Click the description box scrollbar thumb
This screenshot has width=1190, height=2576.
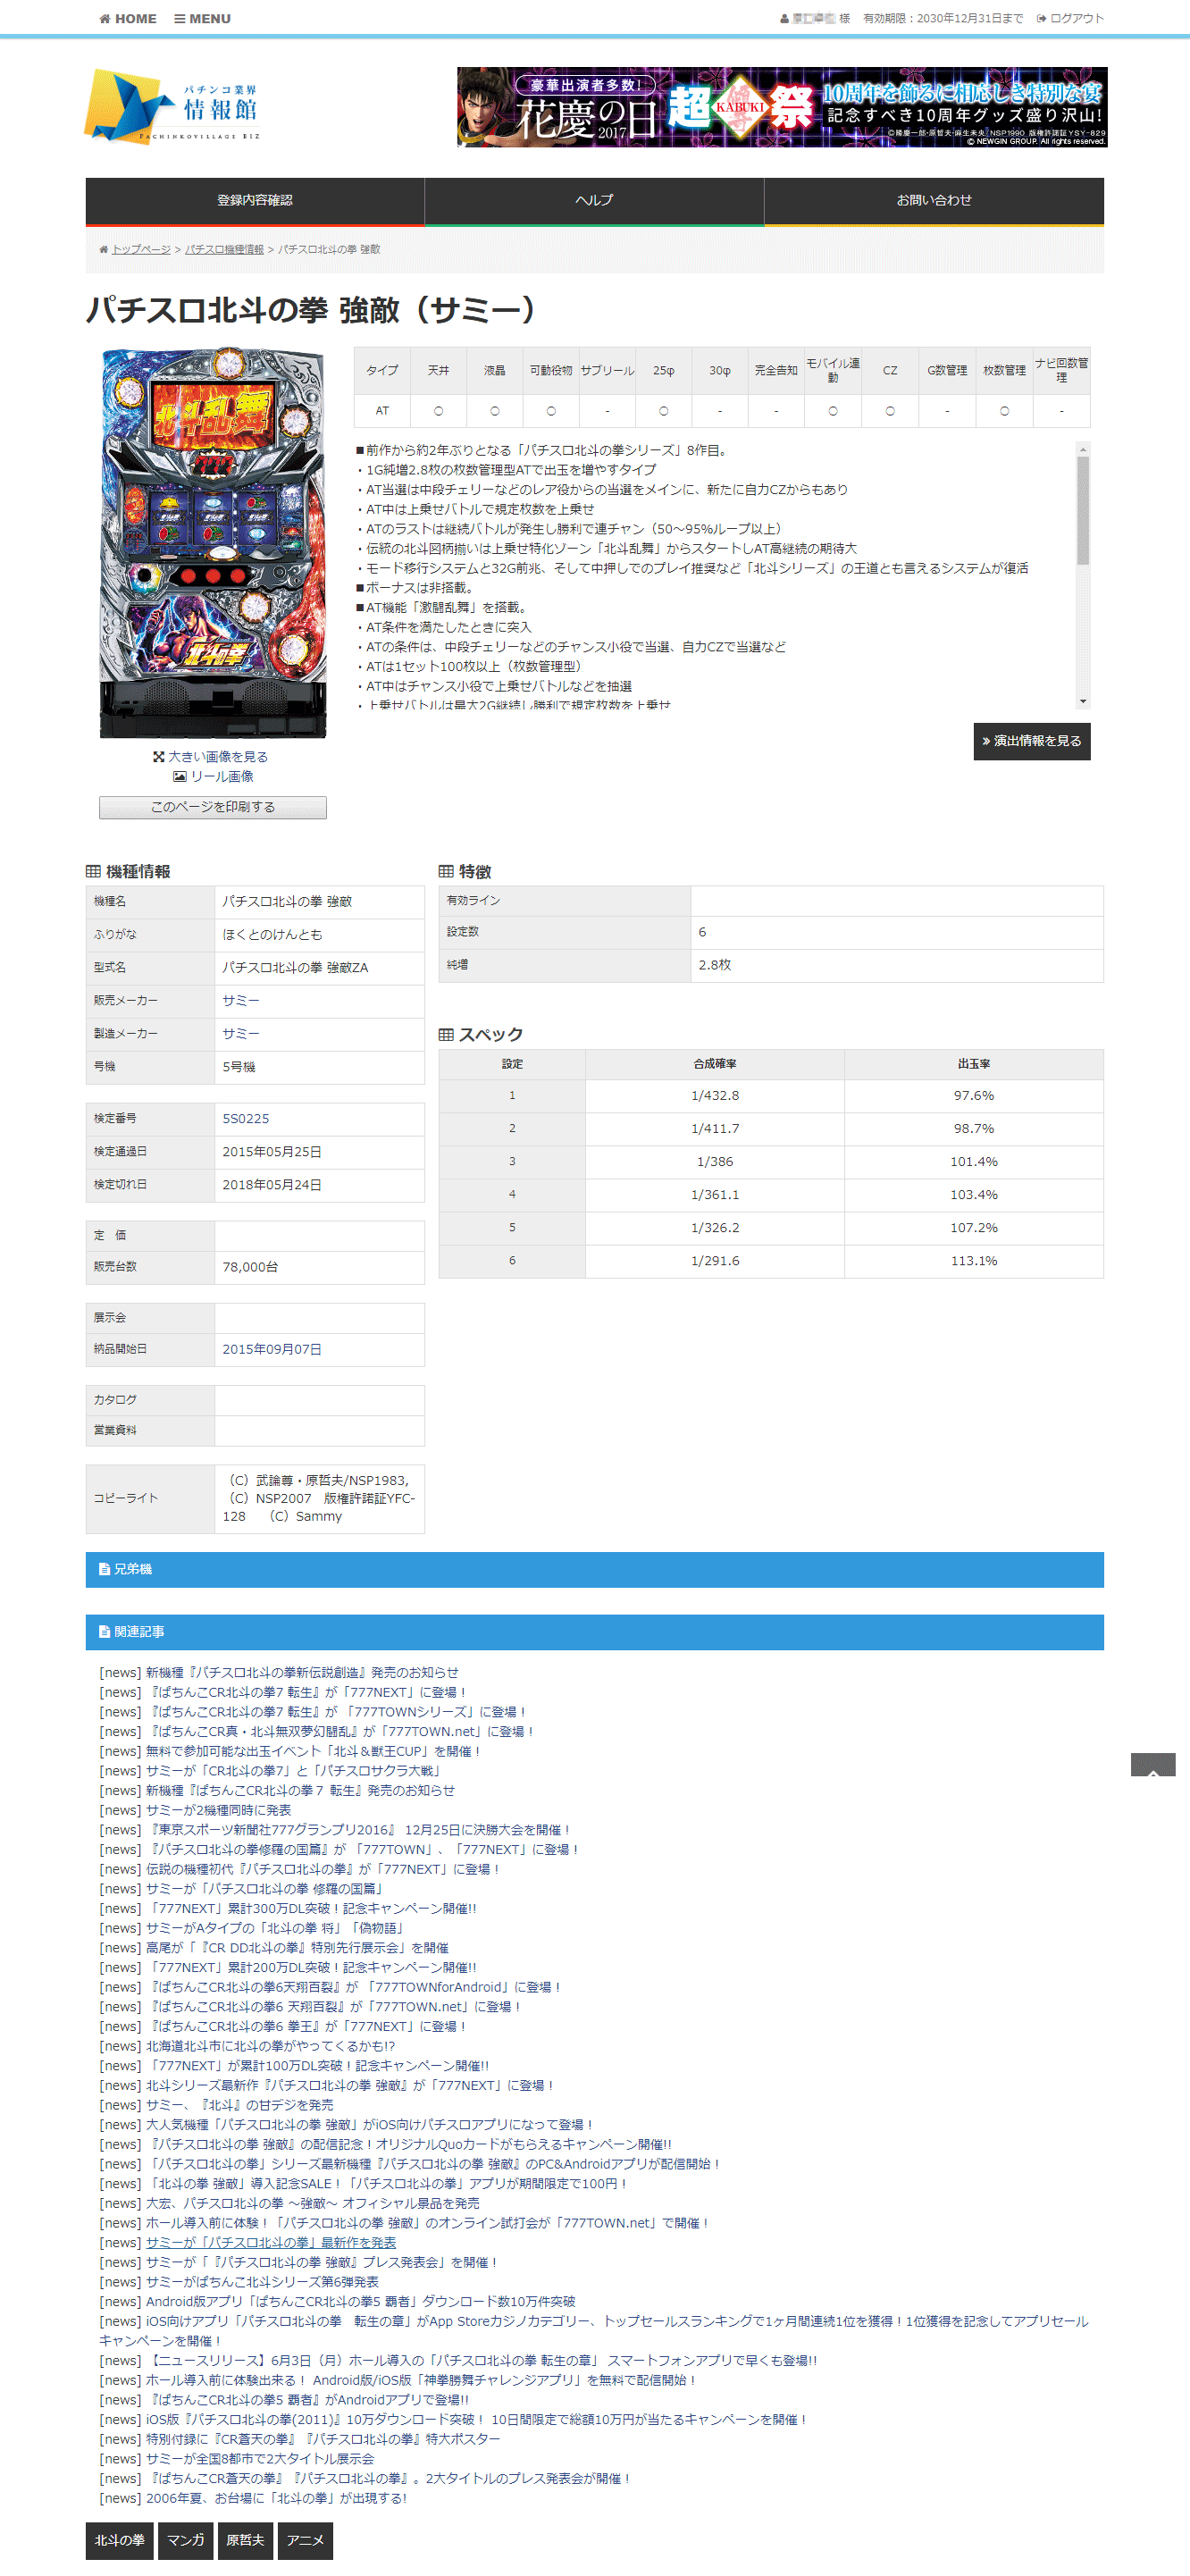coord(1082,510)
